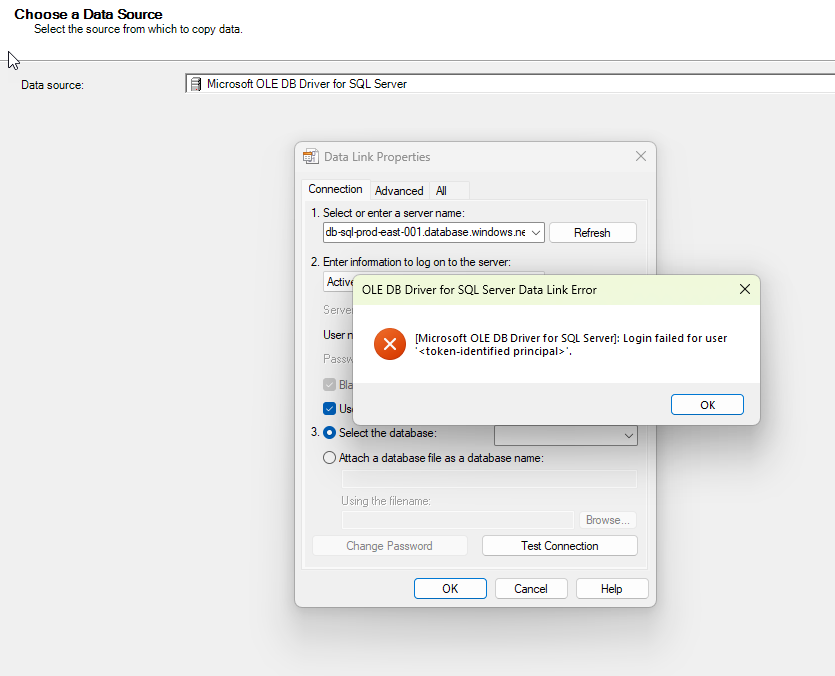Click the Using the filename input field

coord(458,520)
